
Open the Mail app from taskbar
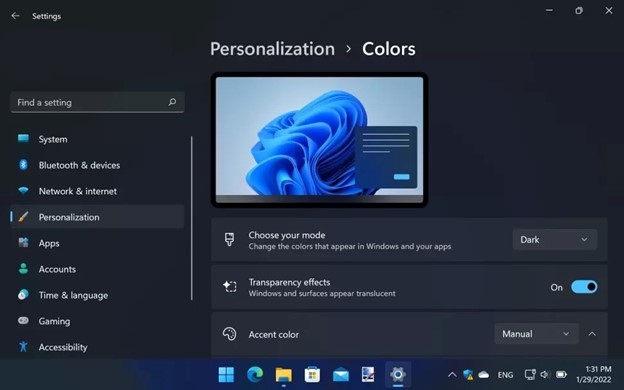341,374
